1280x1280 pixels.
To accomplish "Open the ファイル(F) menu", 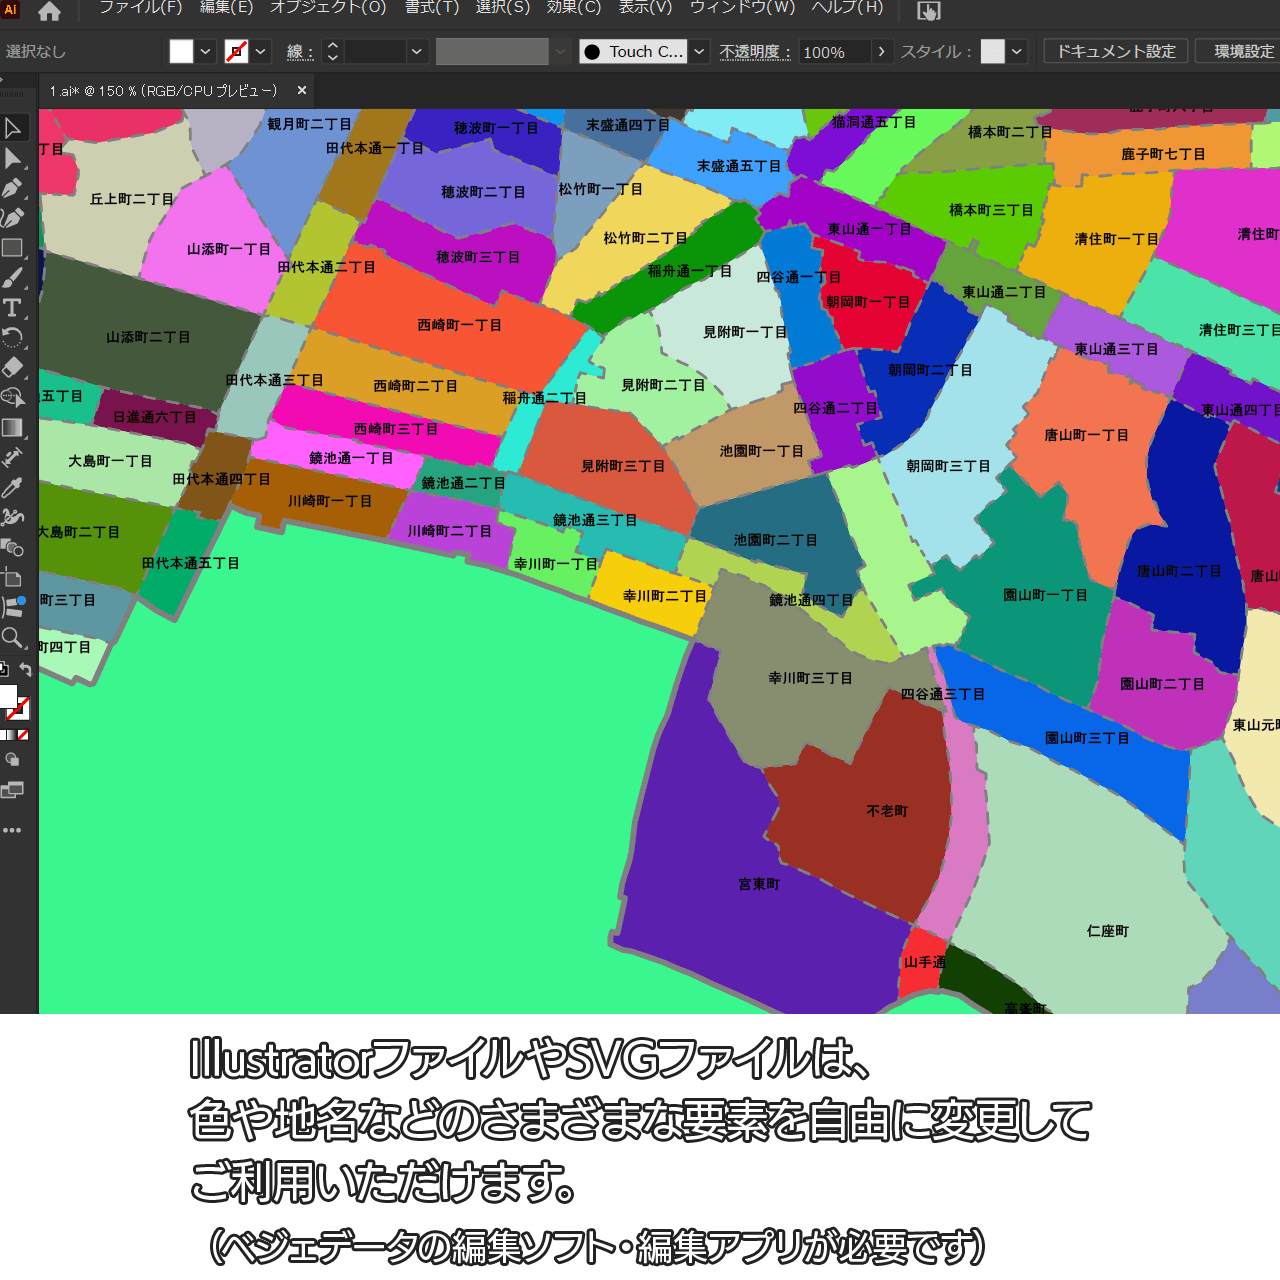I will click(140, 8).
